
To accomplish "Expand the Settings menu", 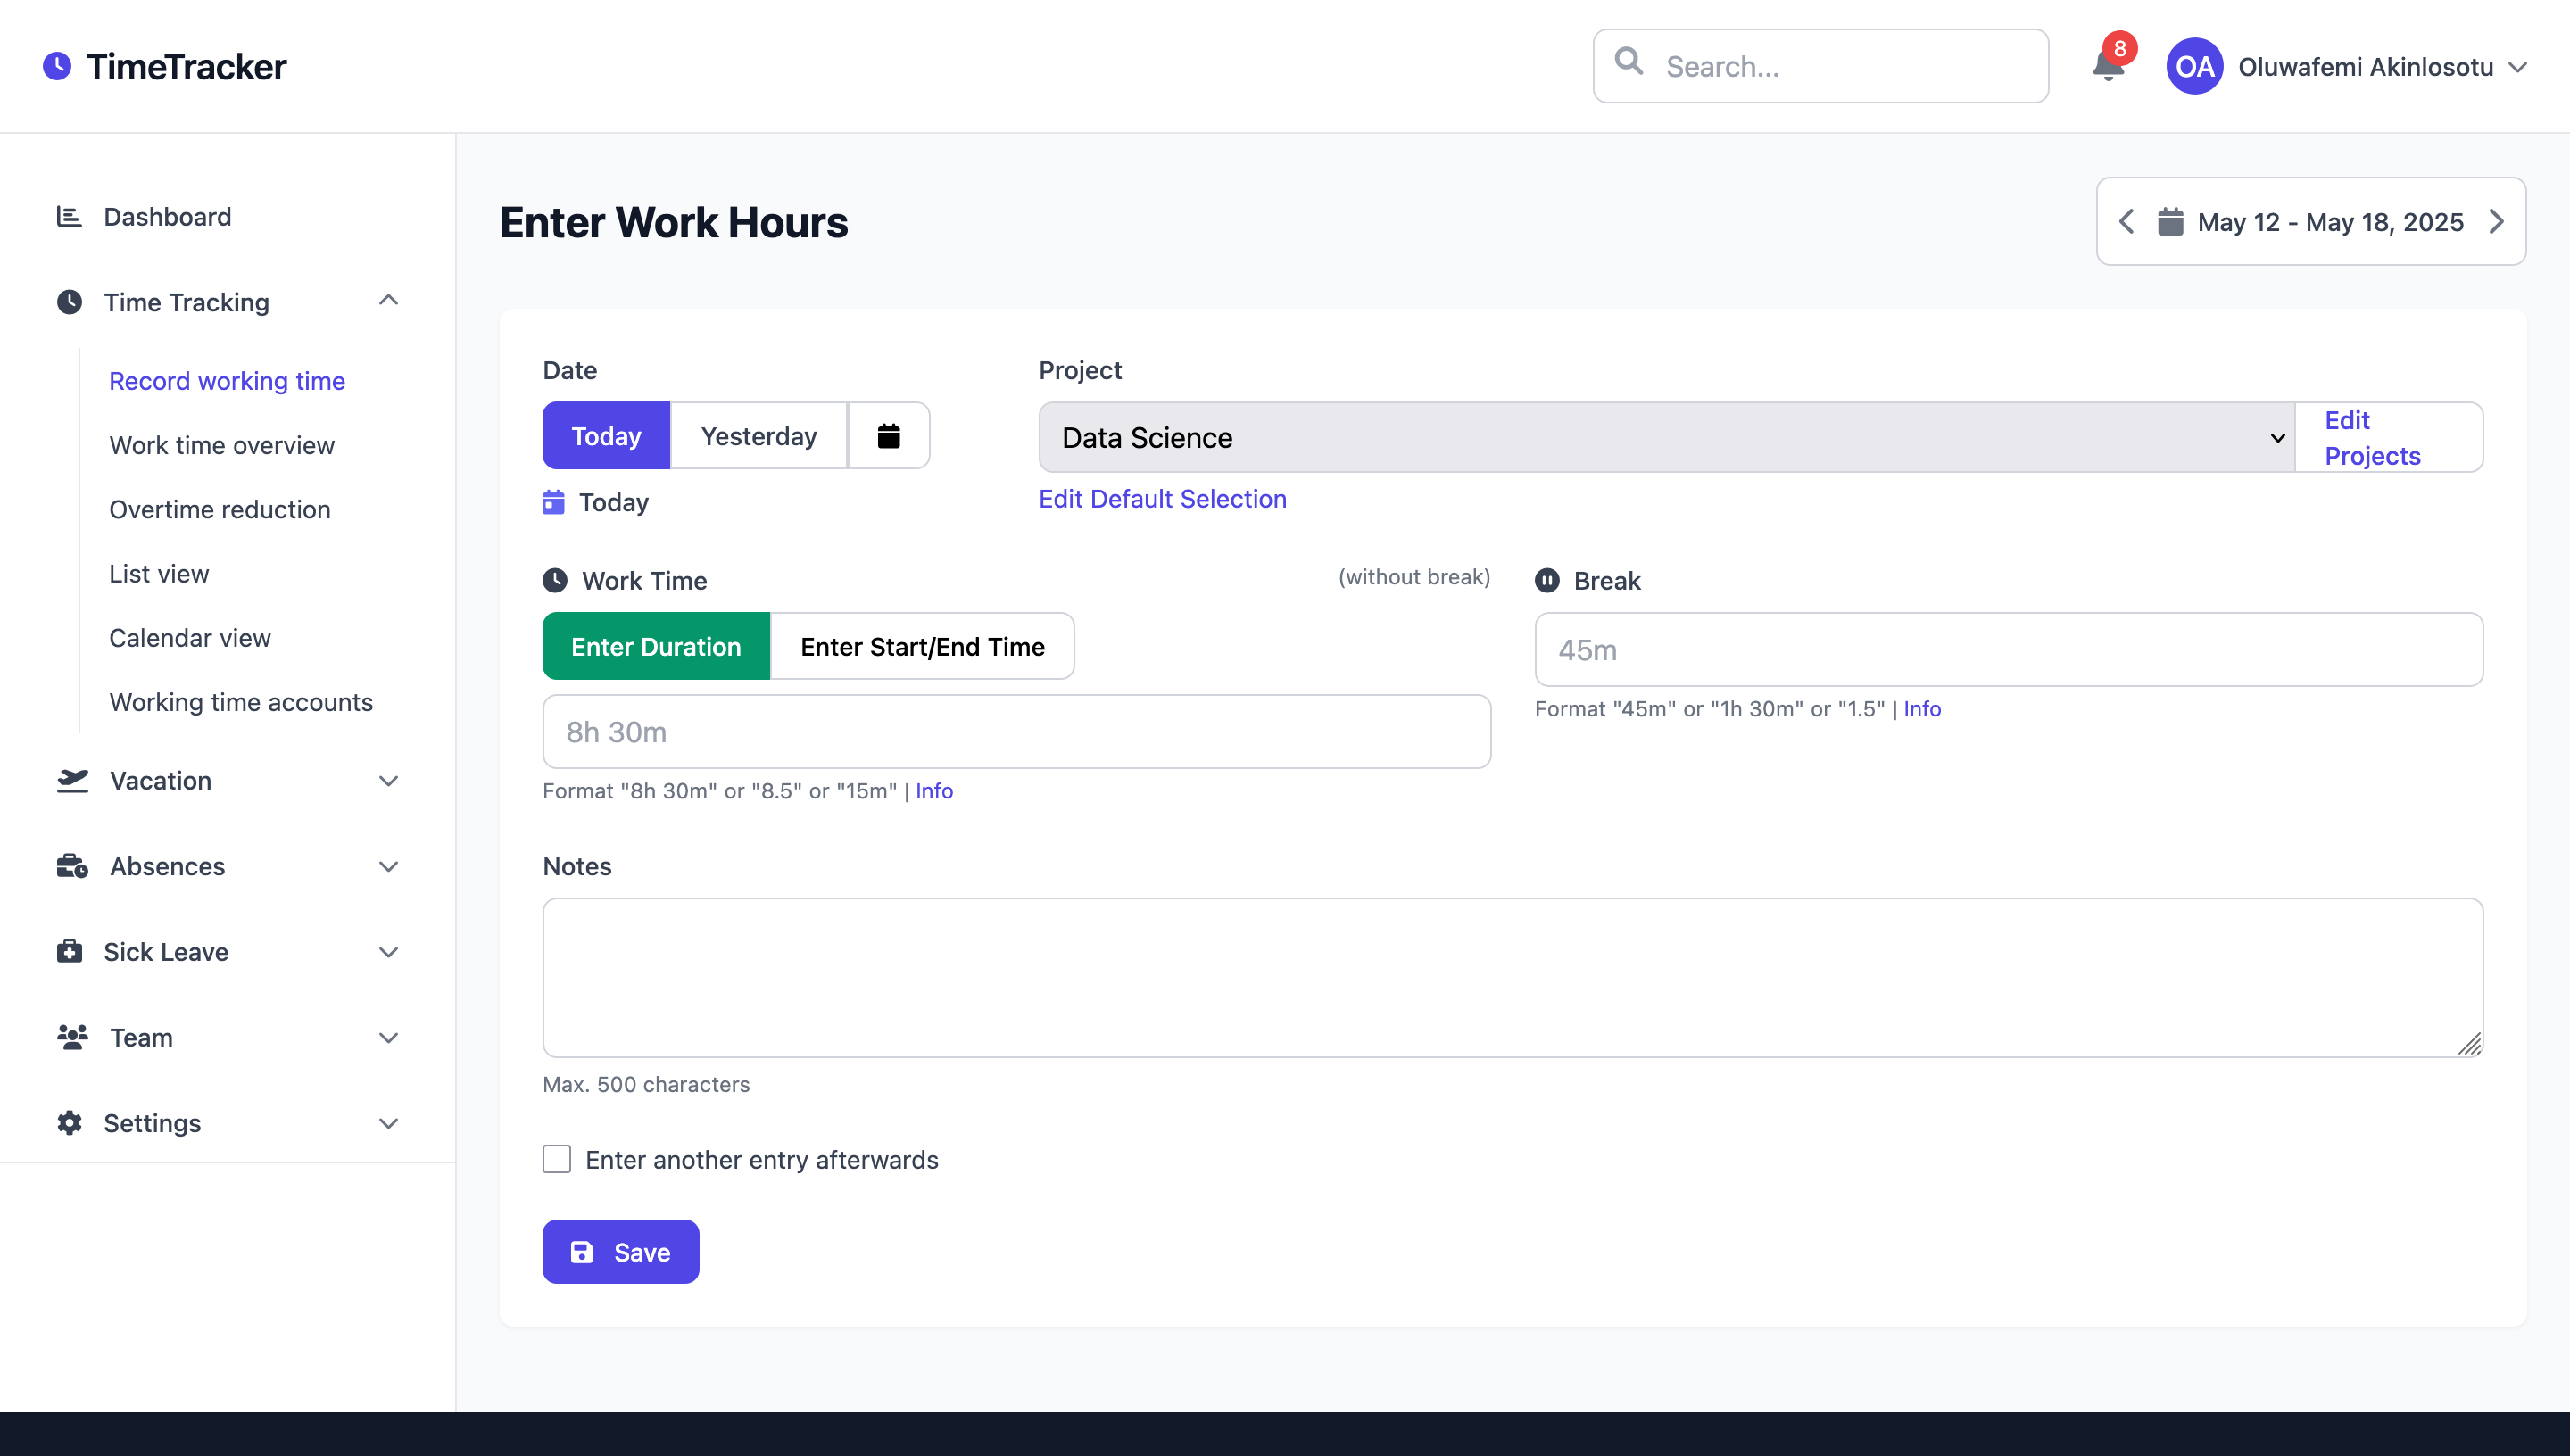I will pyautogui.click(x=389, y=1124).
